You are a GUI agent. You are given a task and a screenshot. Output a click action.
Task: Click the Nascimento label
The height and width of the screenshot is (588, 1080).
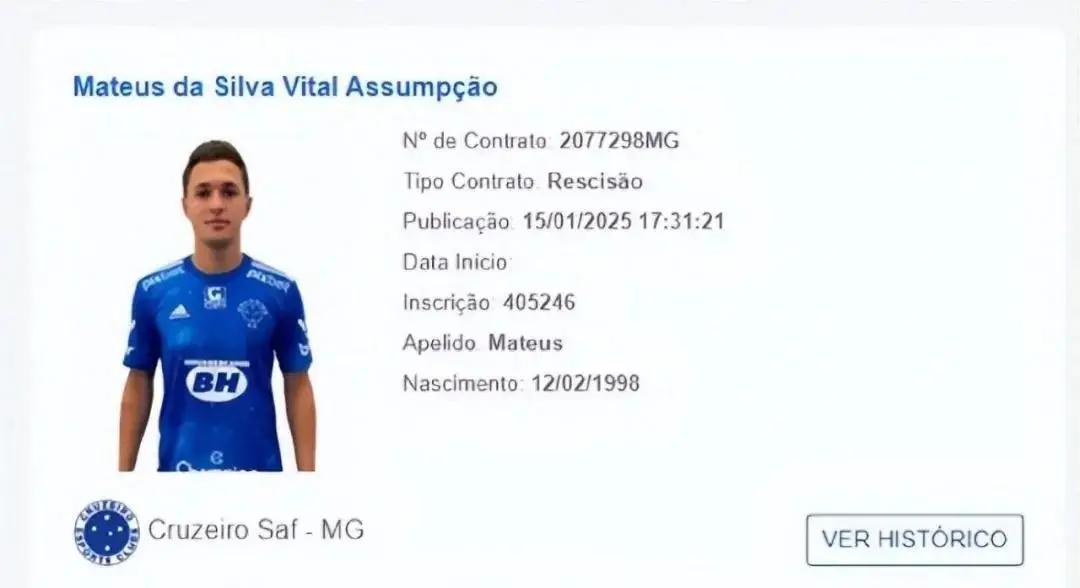coord(461,383)
